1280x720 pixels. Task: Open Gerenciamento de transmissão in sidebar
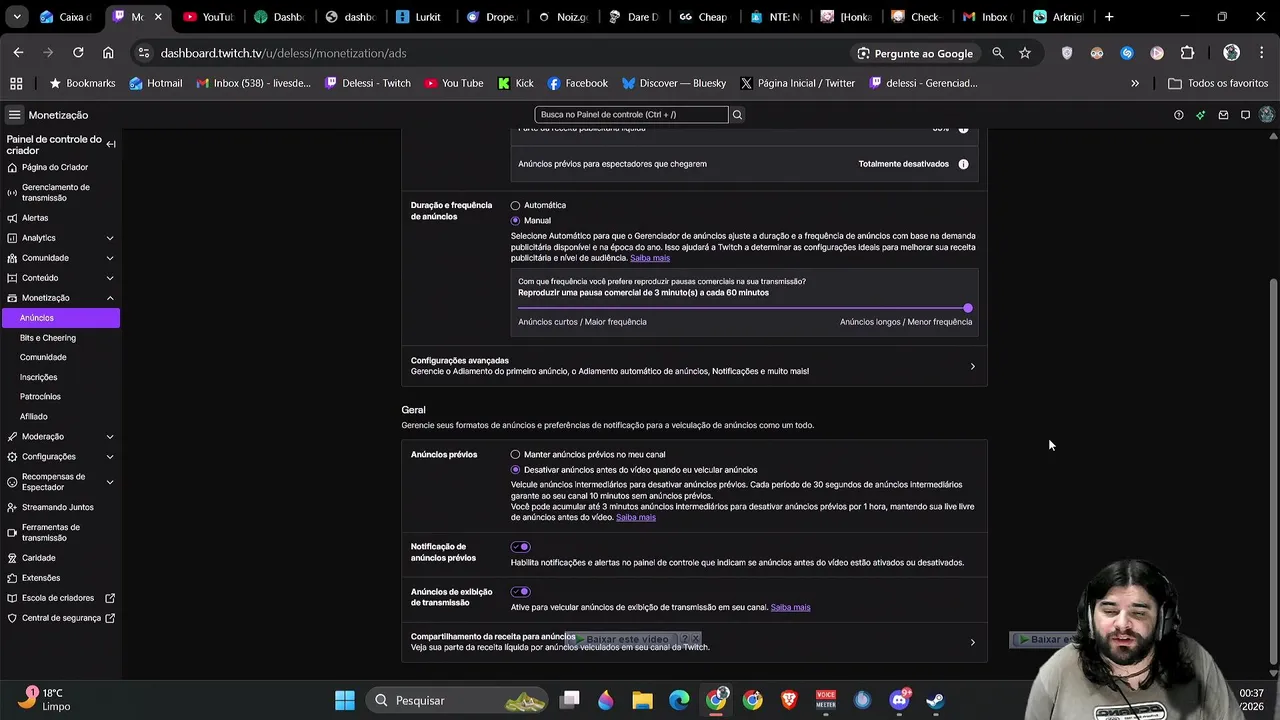pos(60,192)
